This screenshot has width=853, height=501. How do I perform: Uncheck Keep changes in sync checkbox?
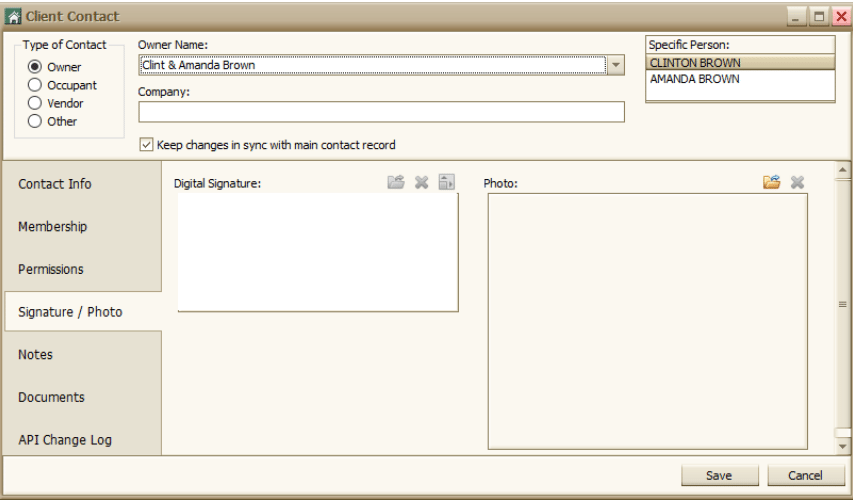pos(146,145)
